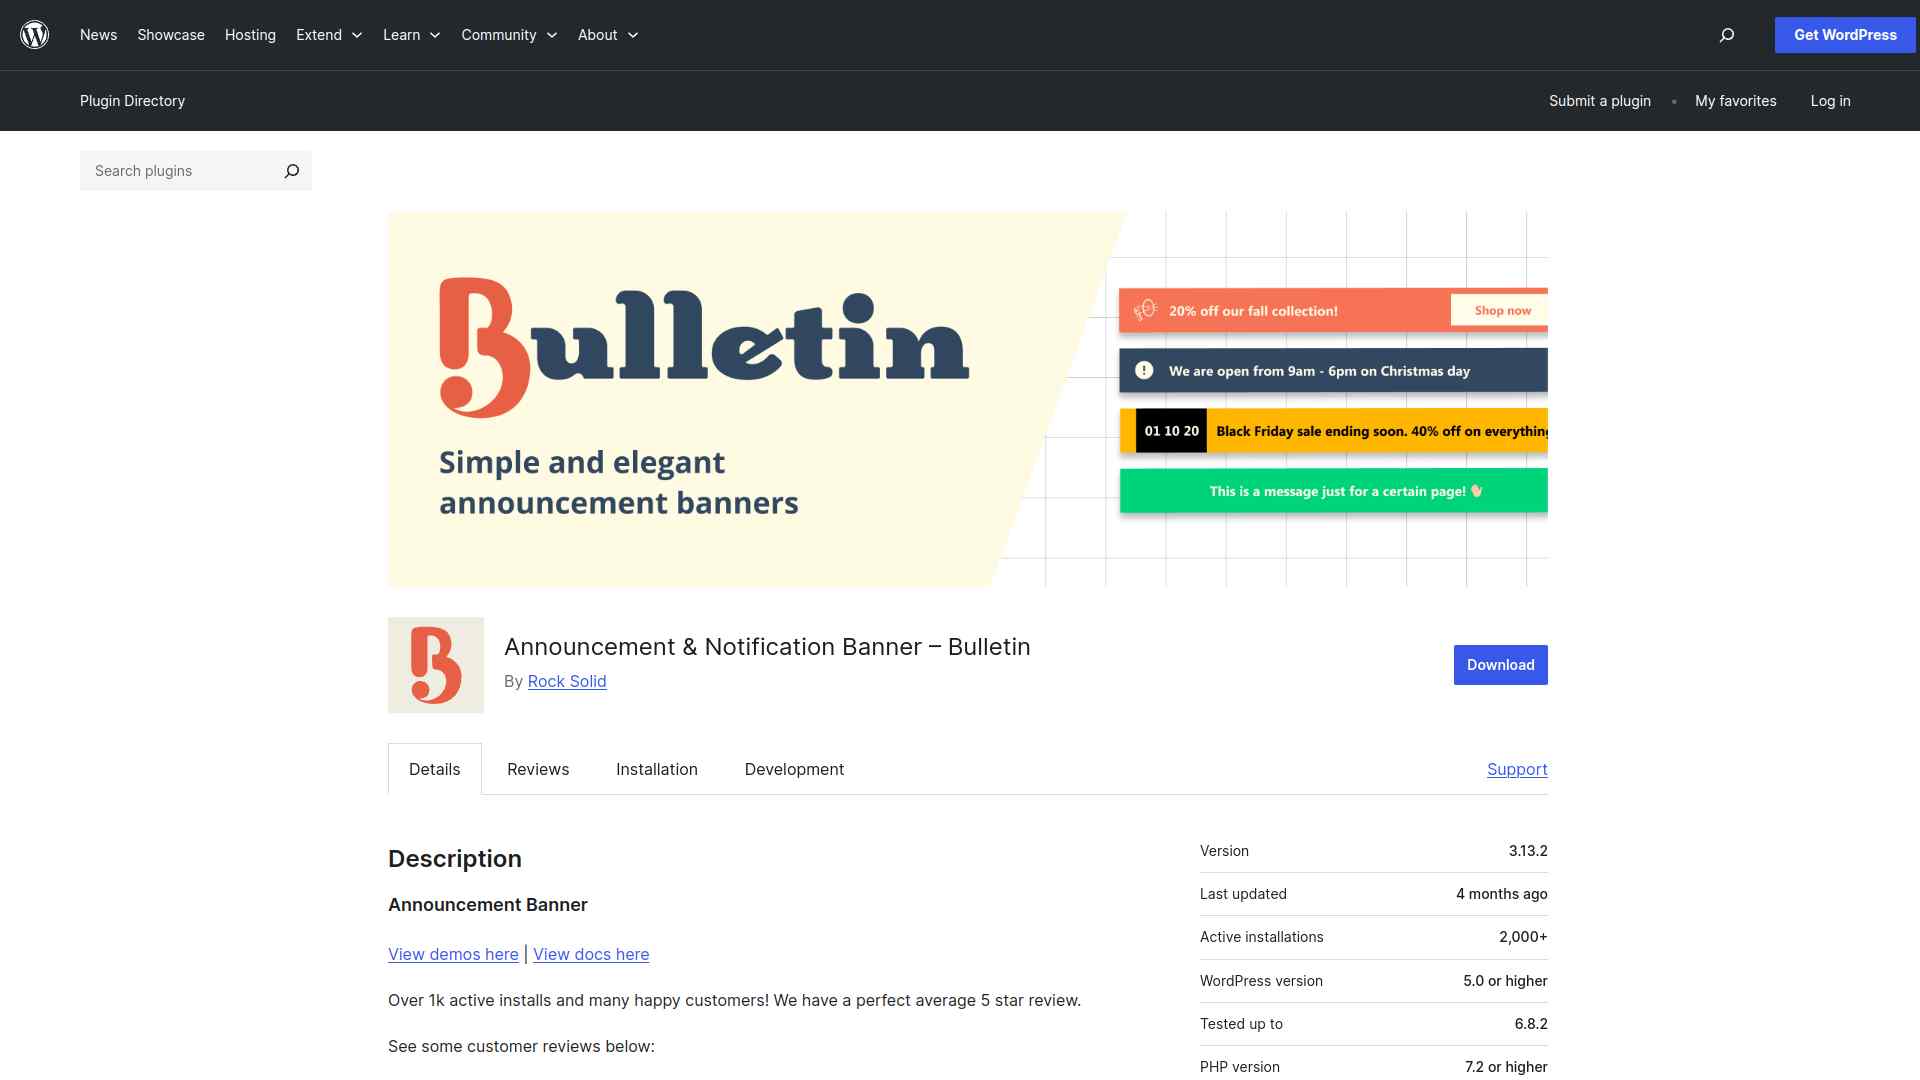Open Hosting in top navigation
Screen dimensions: 1920x1080
click(x=250, y=35)
